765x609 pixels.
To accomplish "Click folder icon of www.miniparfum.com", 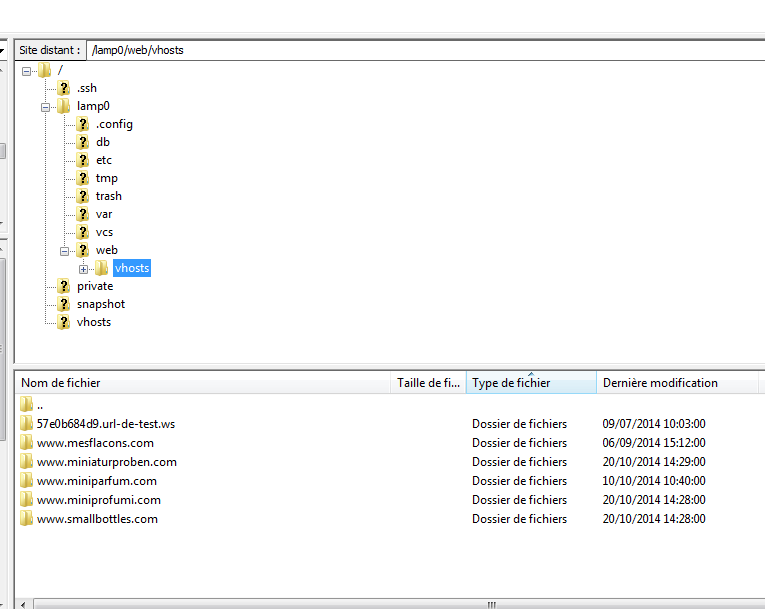I will click(x=26, y=480).
